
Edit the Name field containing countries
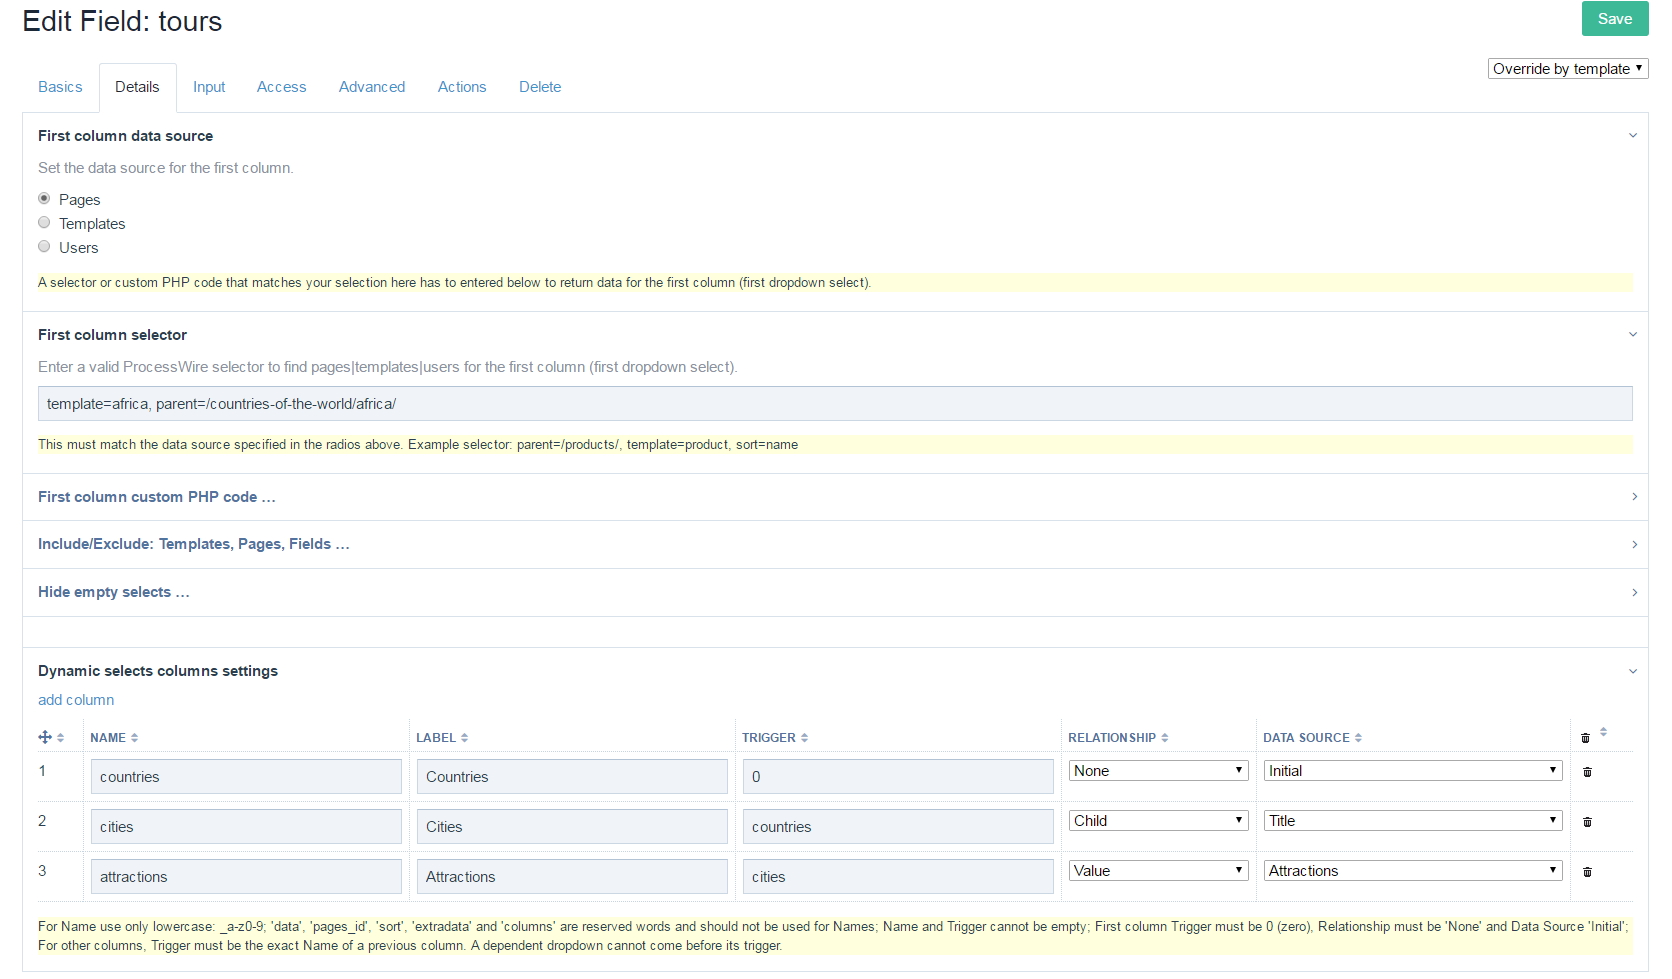click(x=246, y=777)
